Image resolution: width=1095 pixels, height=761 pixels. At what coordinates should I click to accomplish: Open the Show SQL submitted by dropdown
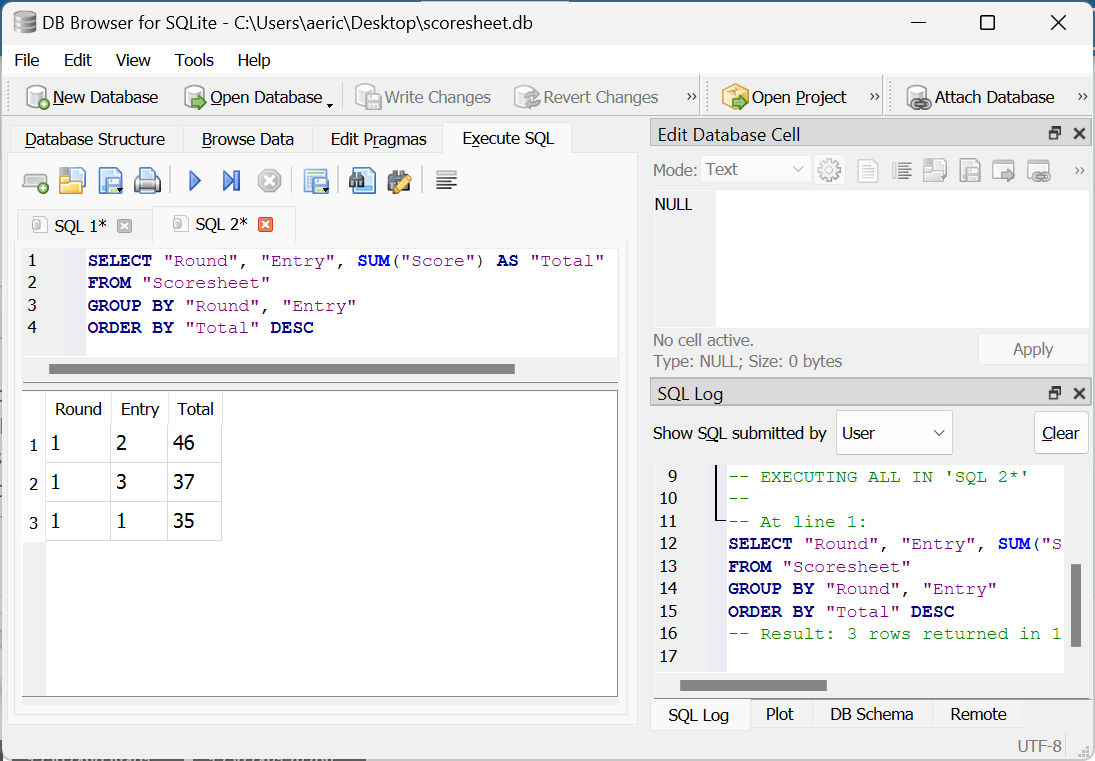click(894, 433)
